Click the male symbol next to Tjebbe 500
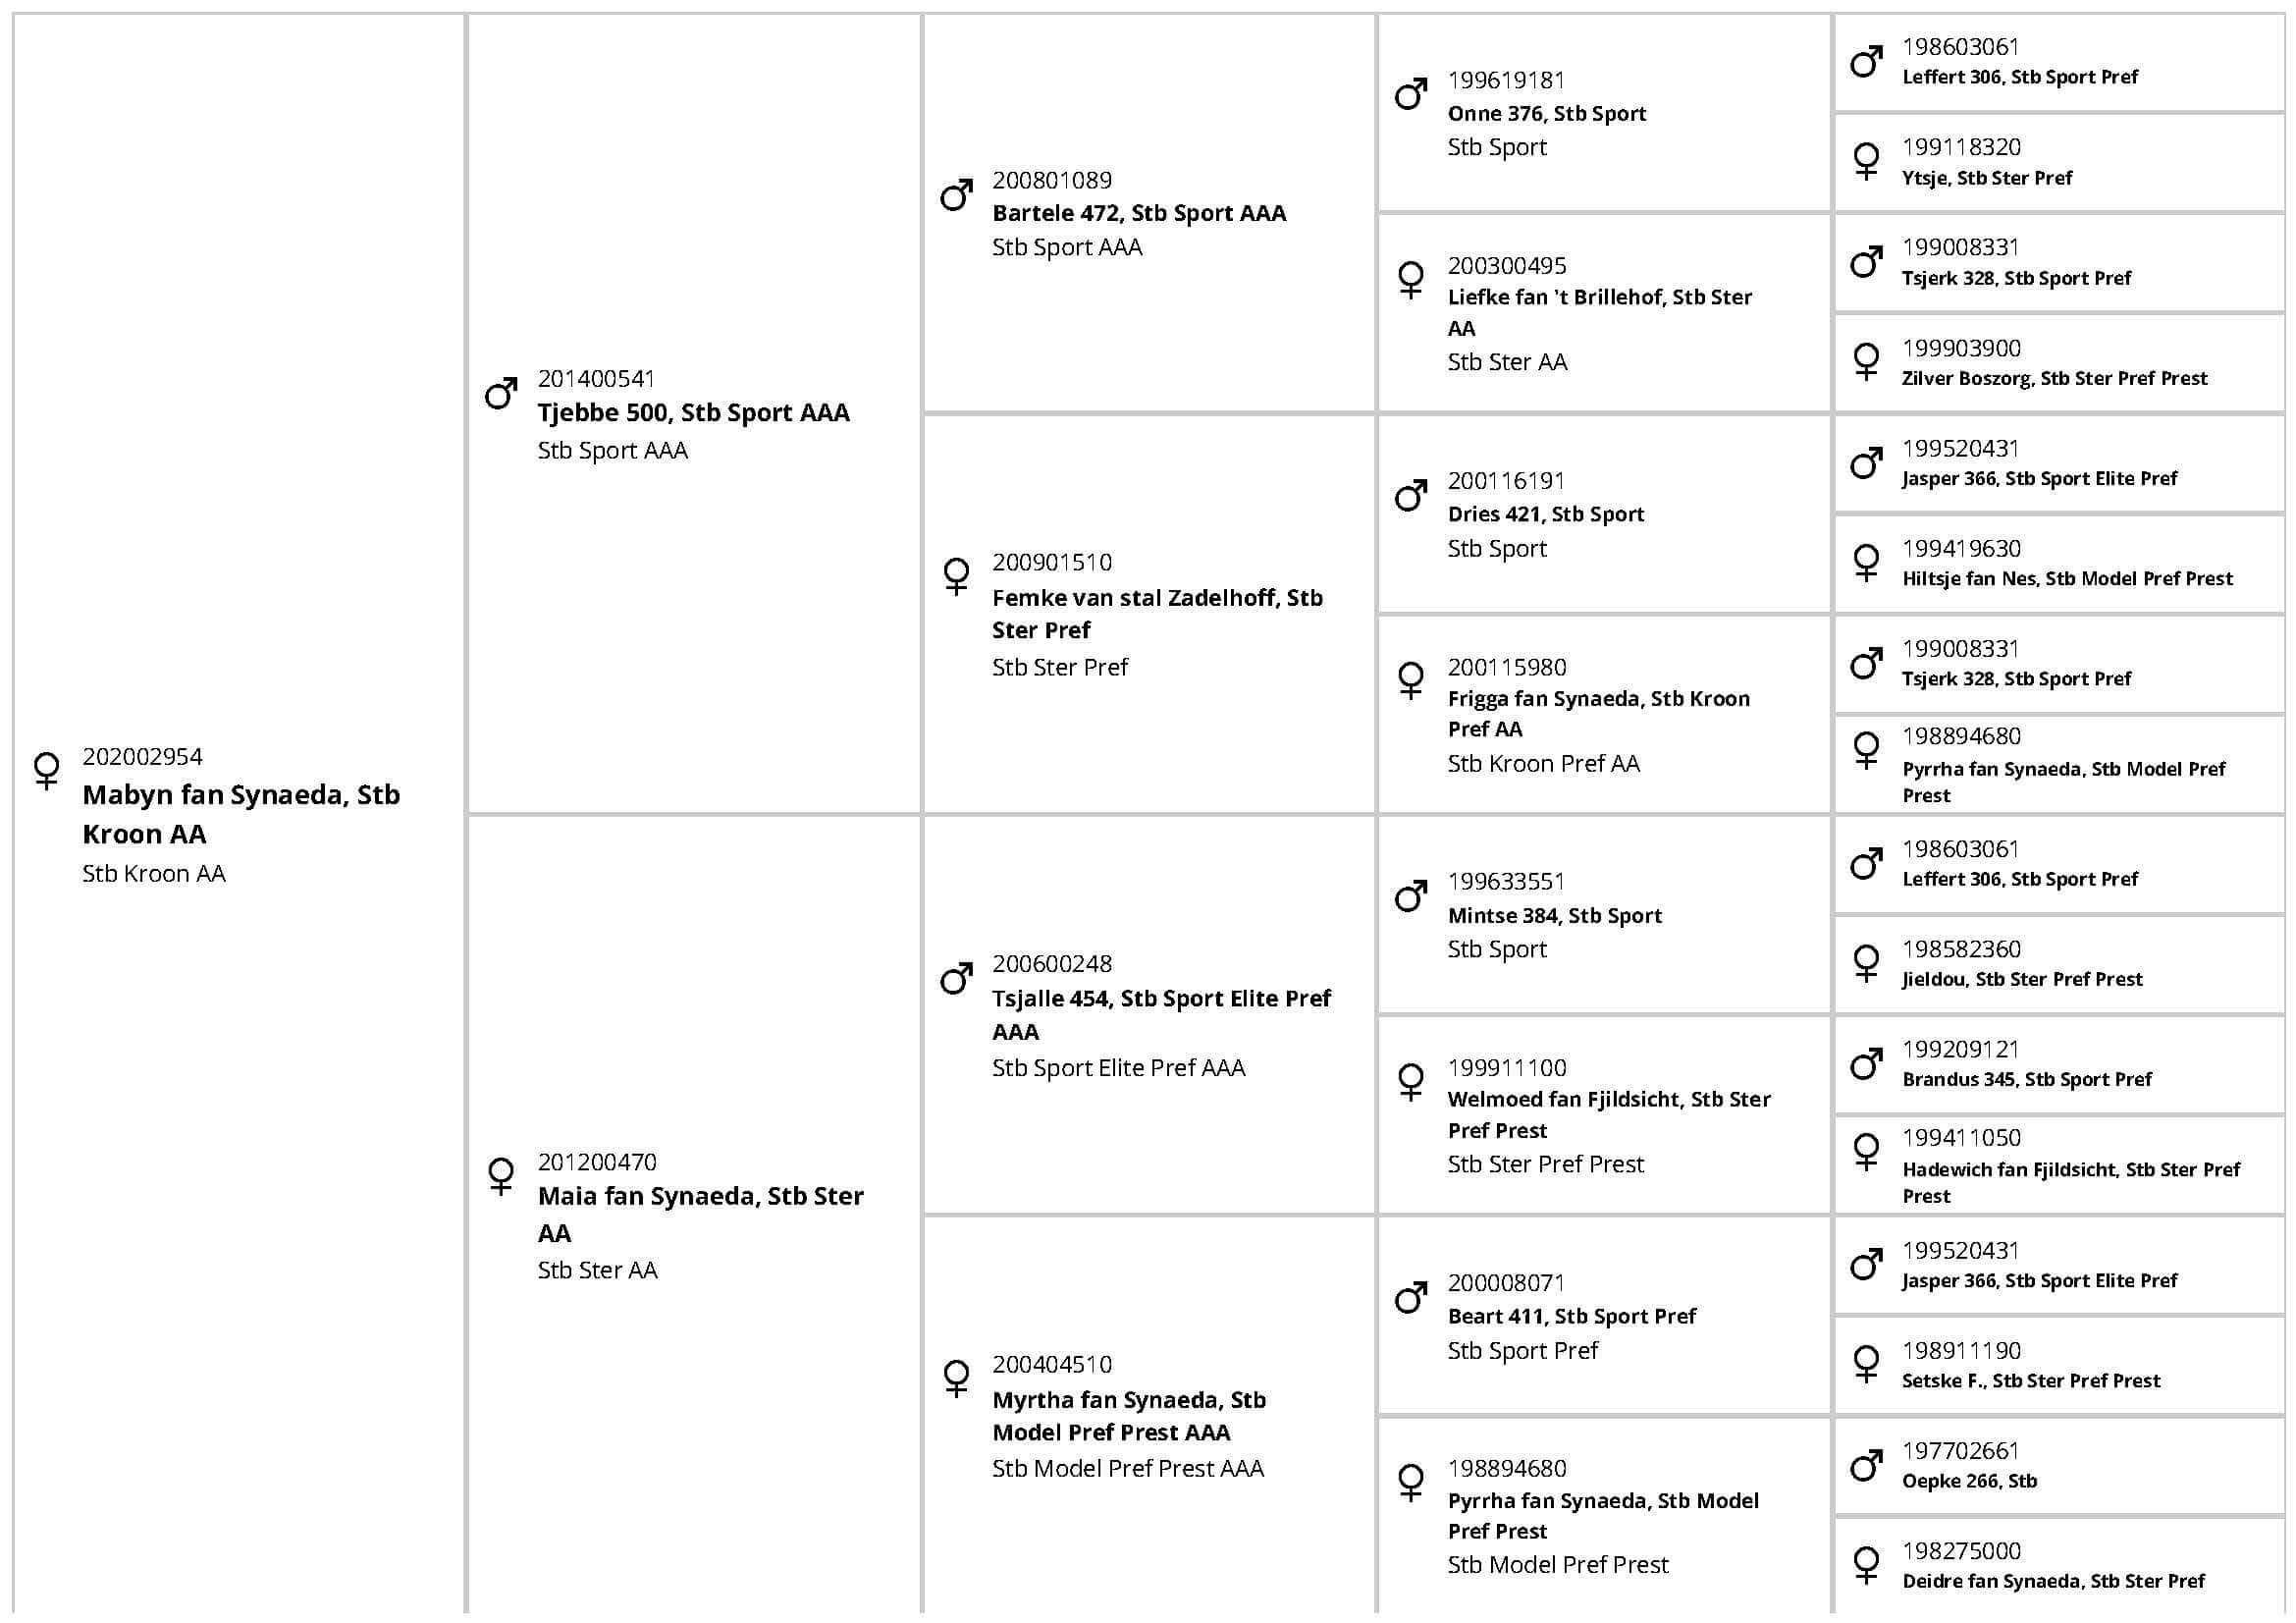The width and height of the screenshot is (2296, 1623). pos(501,393)
